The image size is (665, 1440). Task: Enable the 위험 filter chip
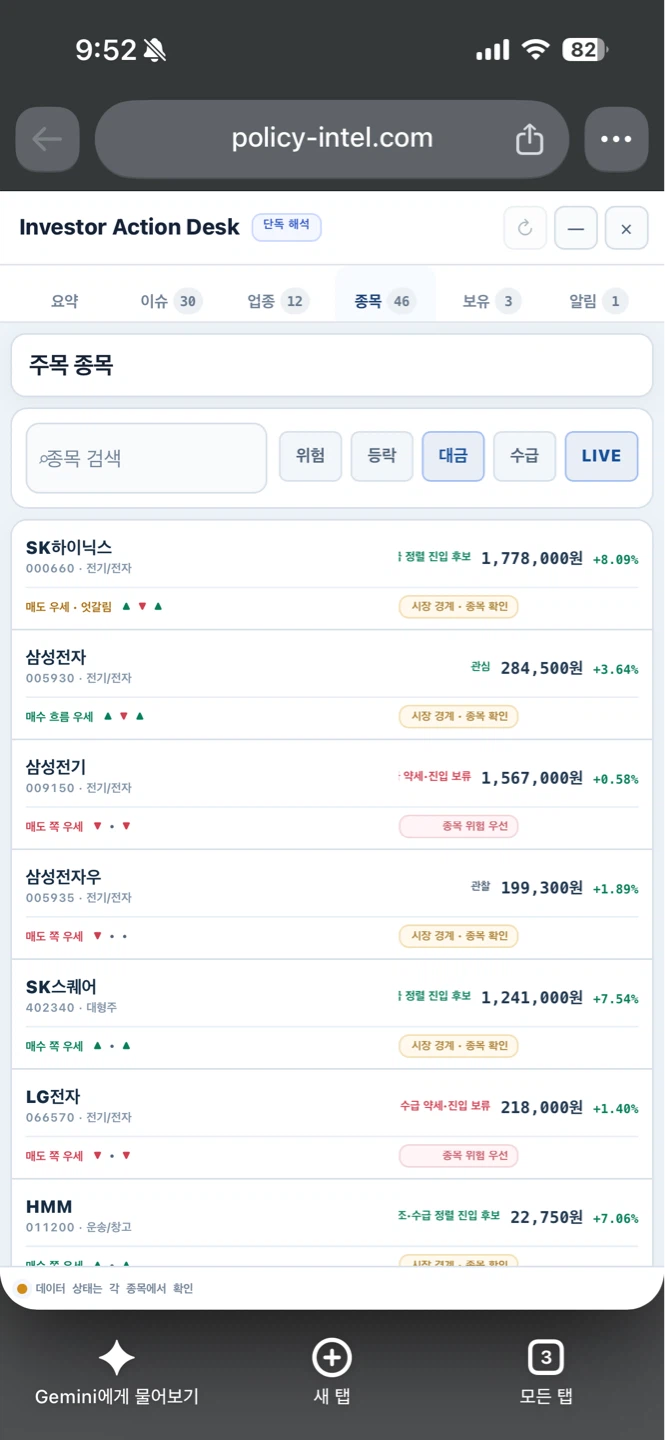point(310,456)
